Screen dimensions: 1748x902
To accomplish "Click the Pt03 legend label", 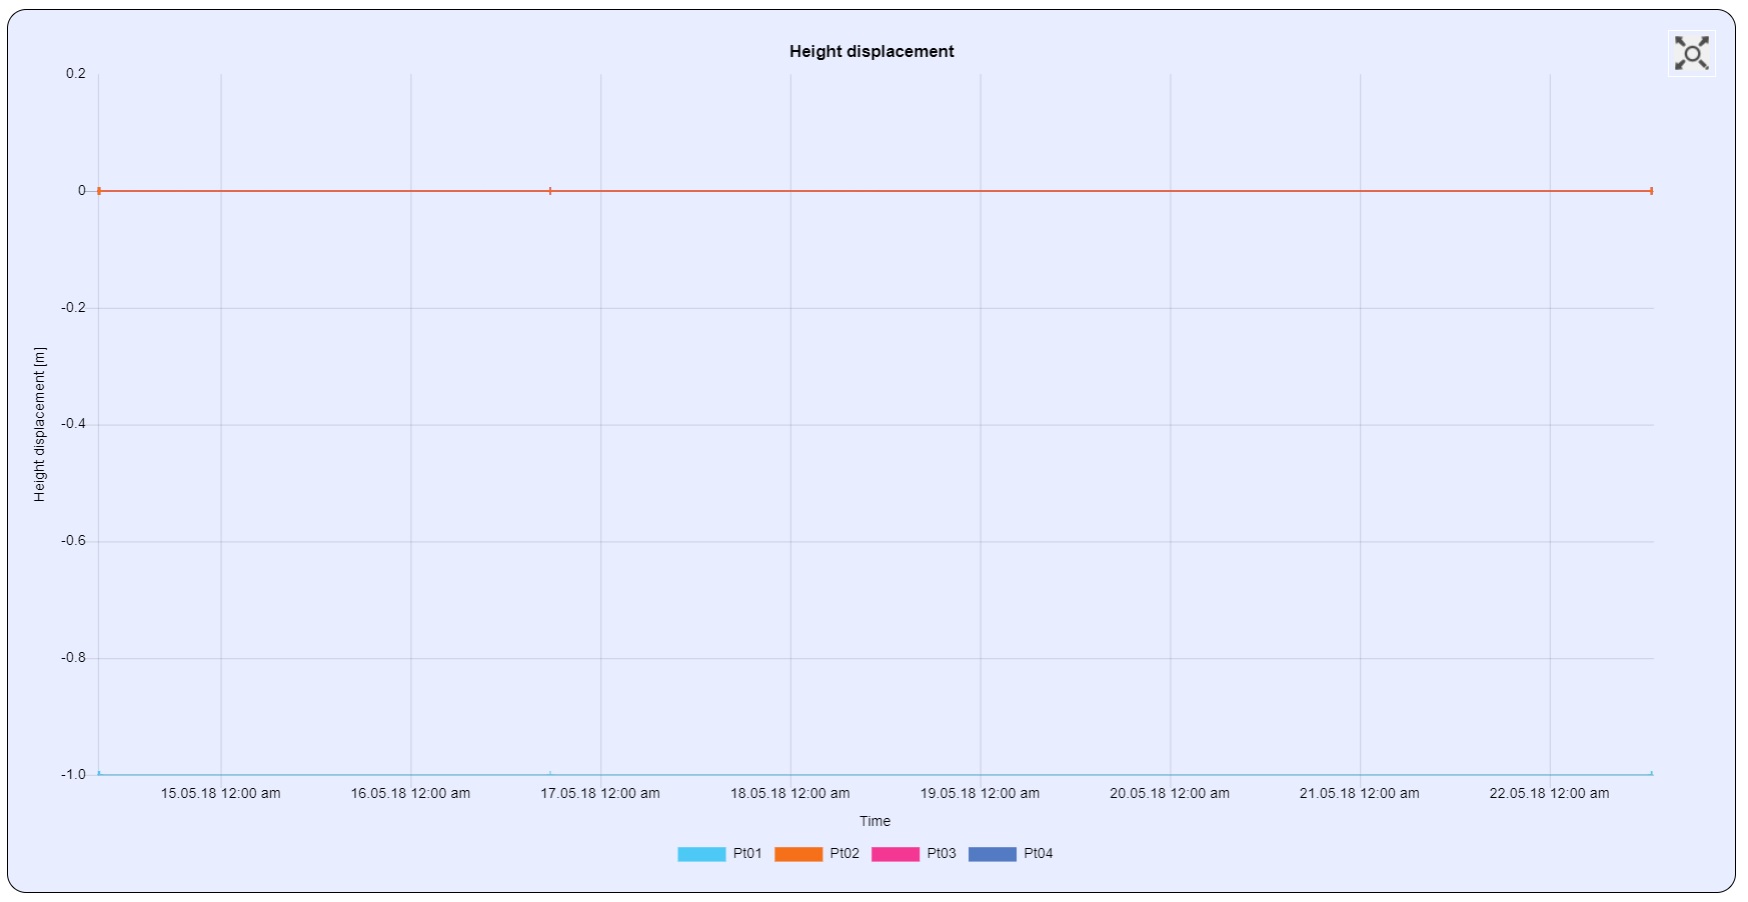I will (x=941, y=854).
